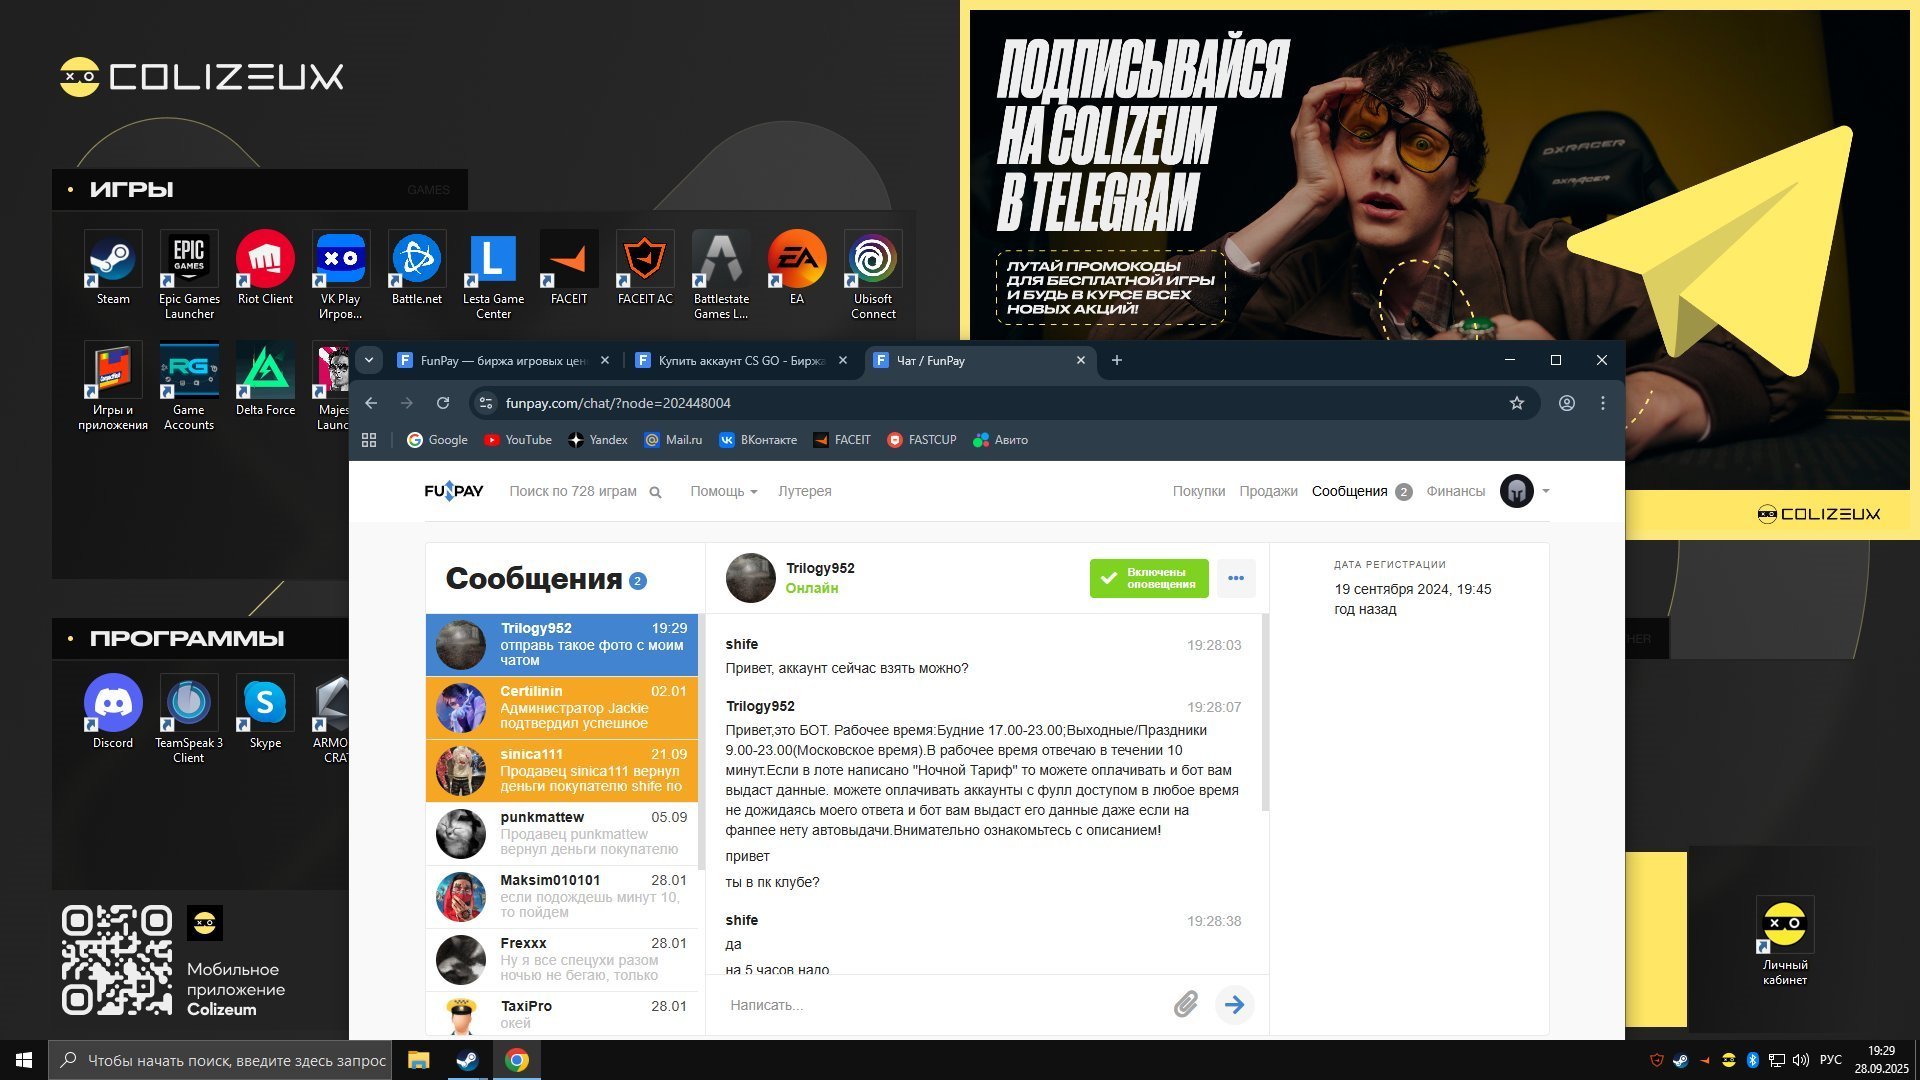Open the ВКонтакте bookmark
Viewport: 1920px width, 1080px height.
pos(758,440)
